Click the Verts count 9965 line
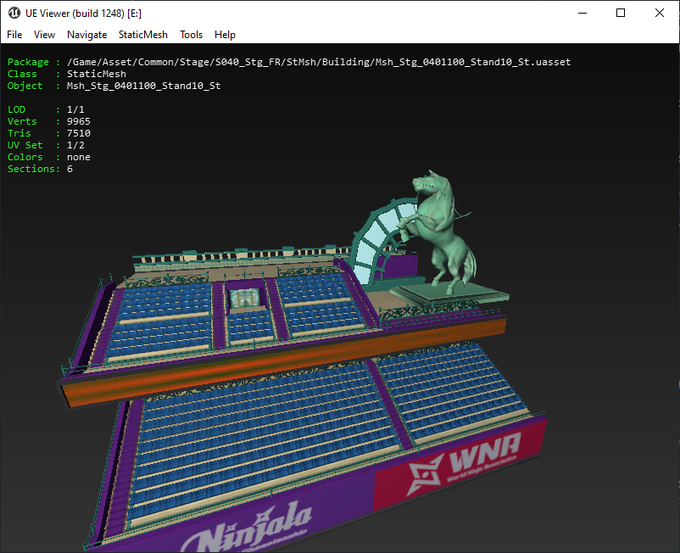Screen dimensions: 680x553 tap(50, 121)
